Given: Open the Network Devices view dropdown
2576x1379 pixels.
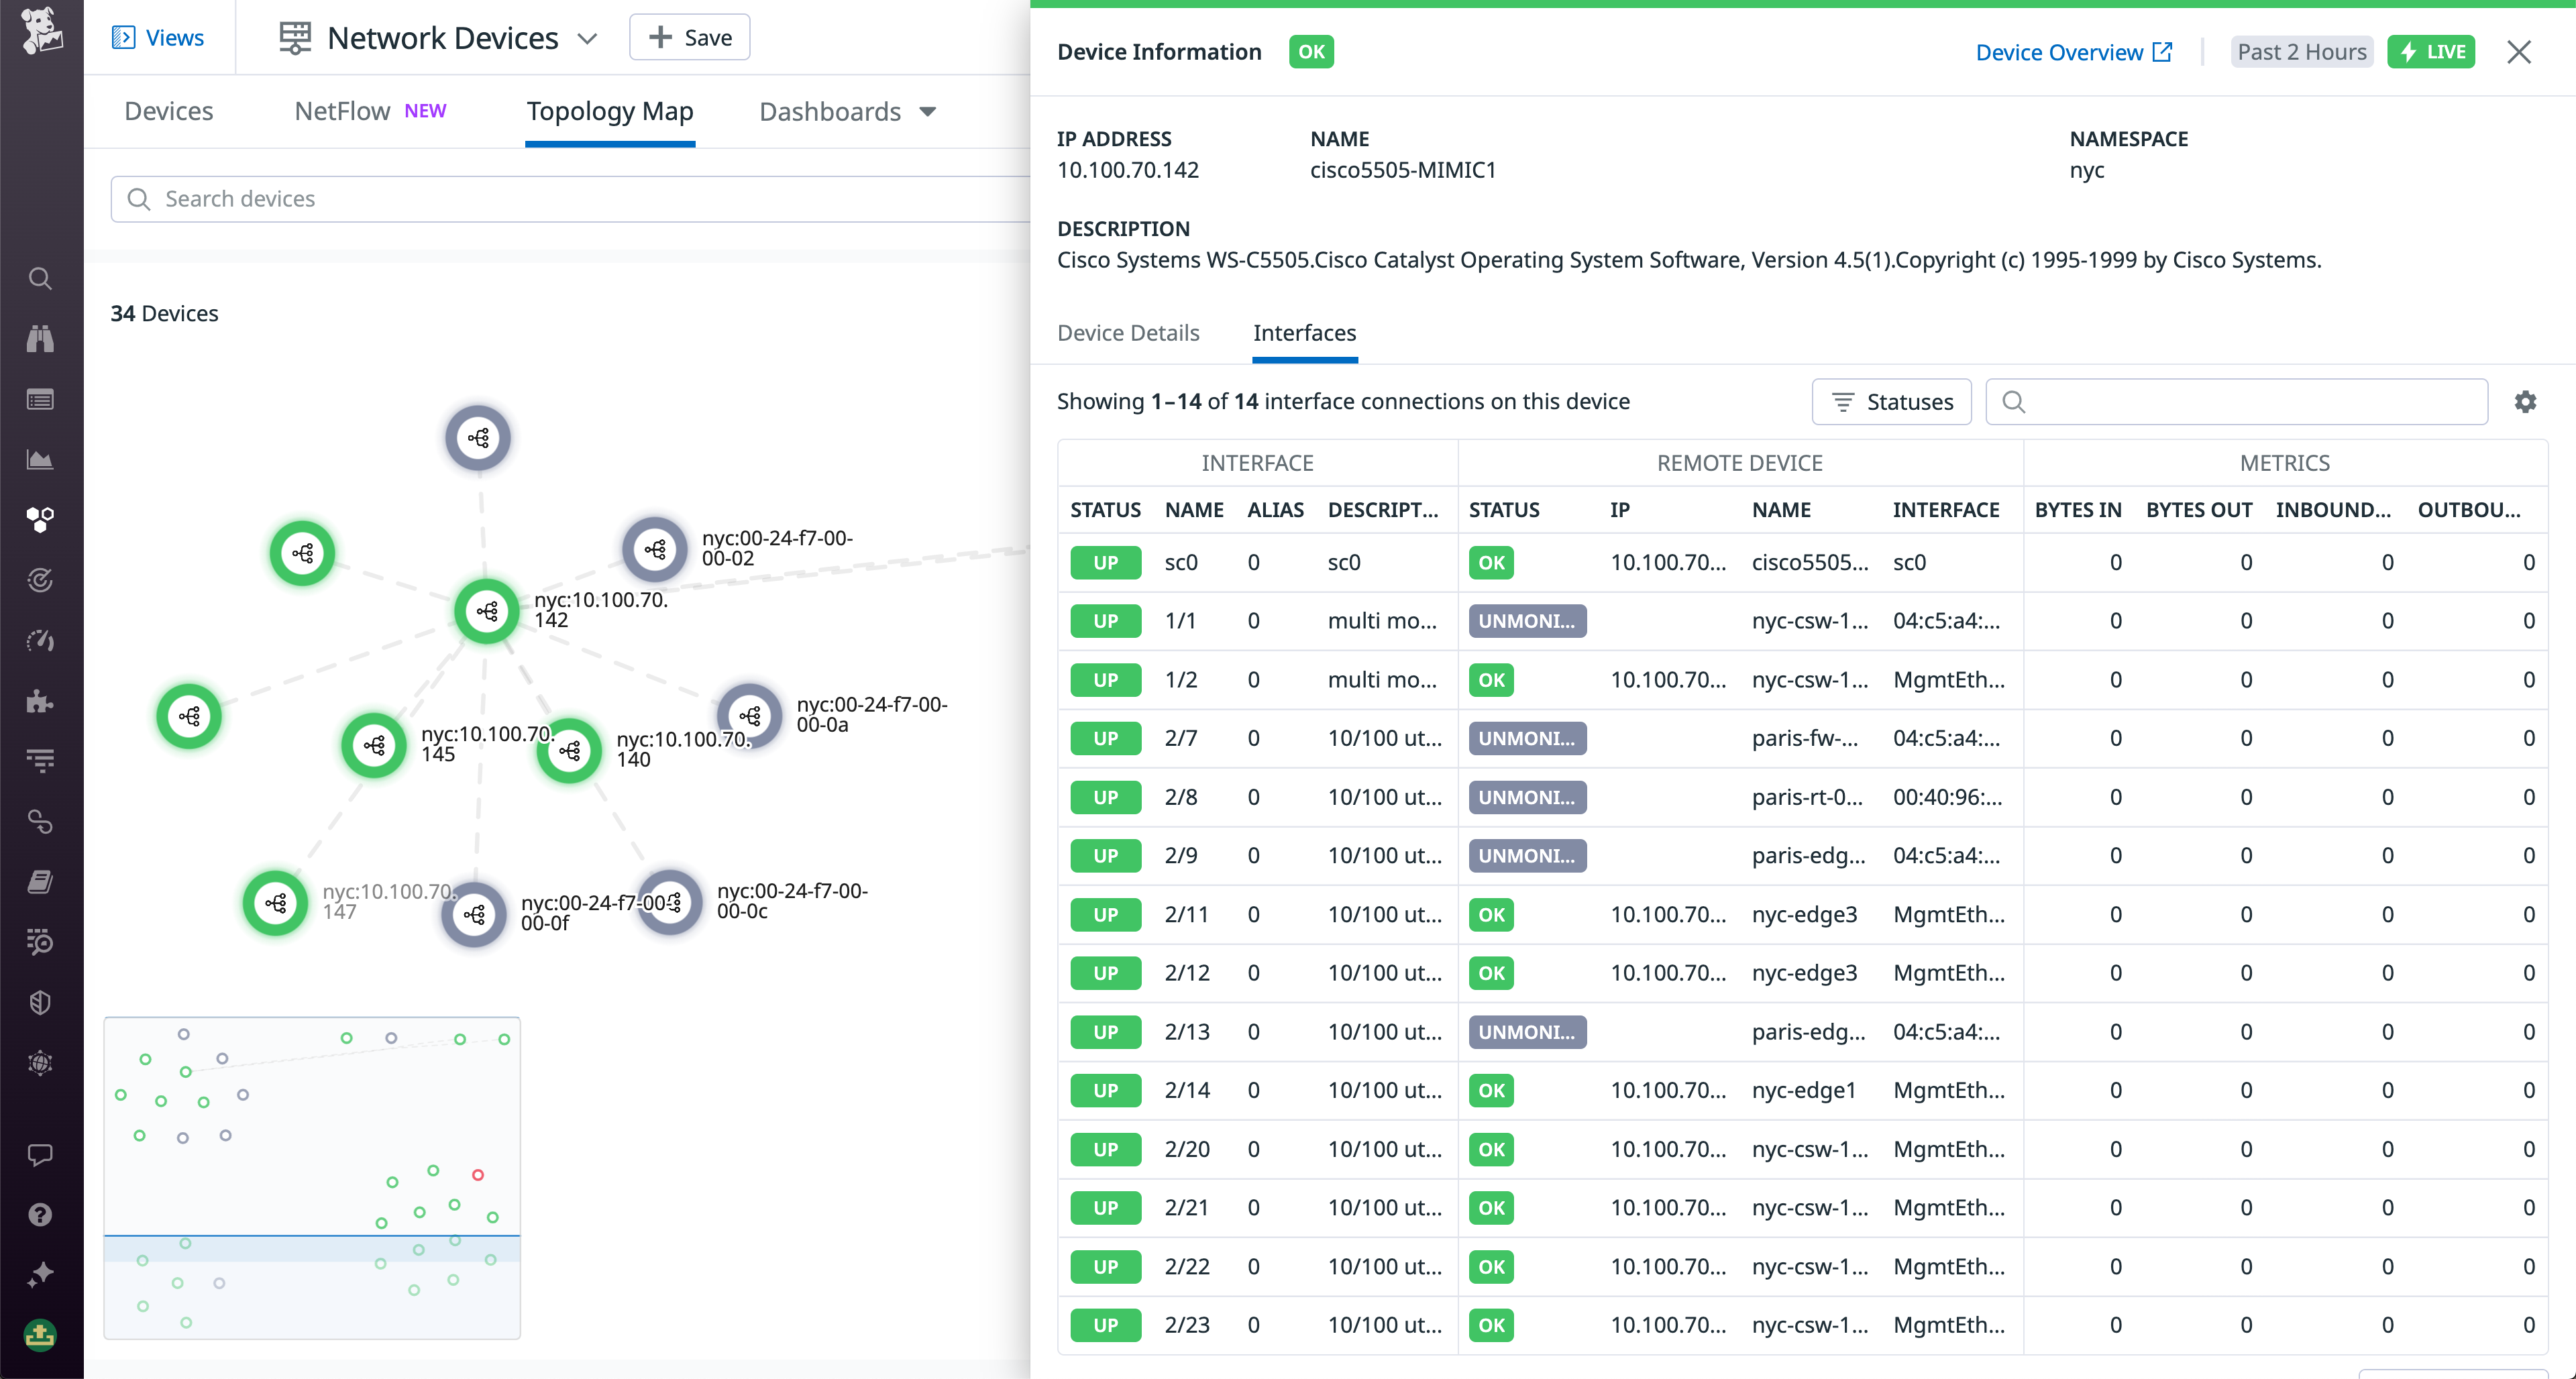Looking at the screenshot, I should (588, 38).
